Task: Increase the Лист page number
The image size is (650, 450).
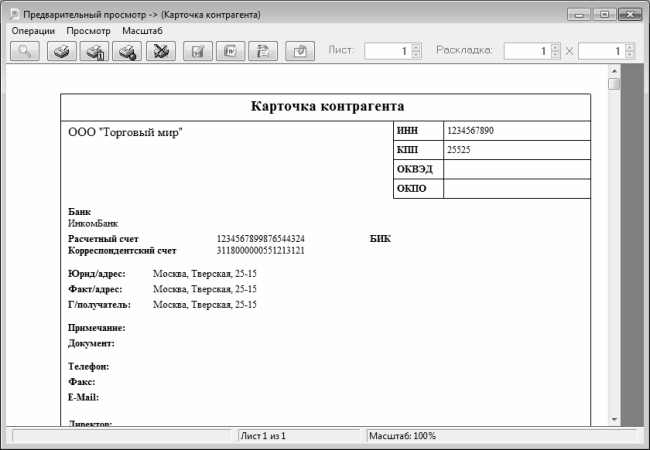Action: [x=416, y=46]
